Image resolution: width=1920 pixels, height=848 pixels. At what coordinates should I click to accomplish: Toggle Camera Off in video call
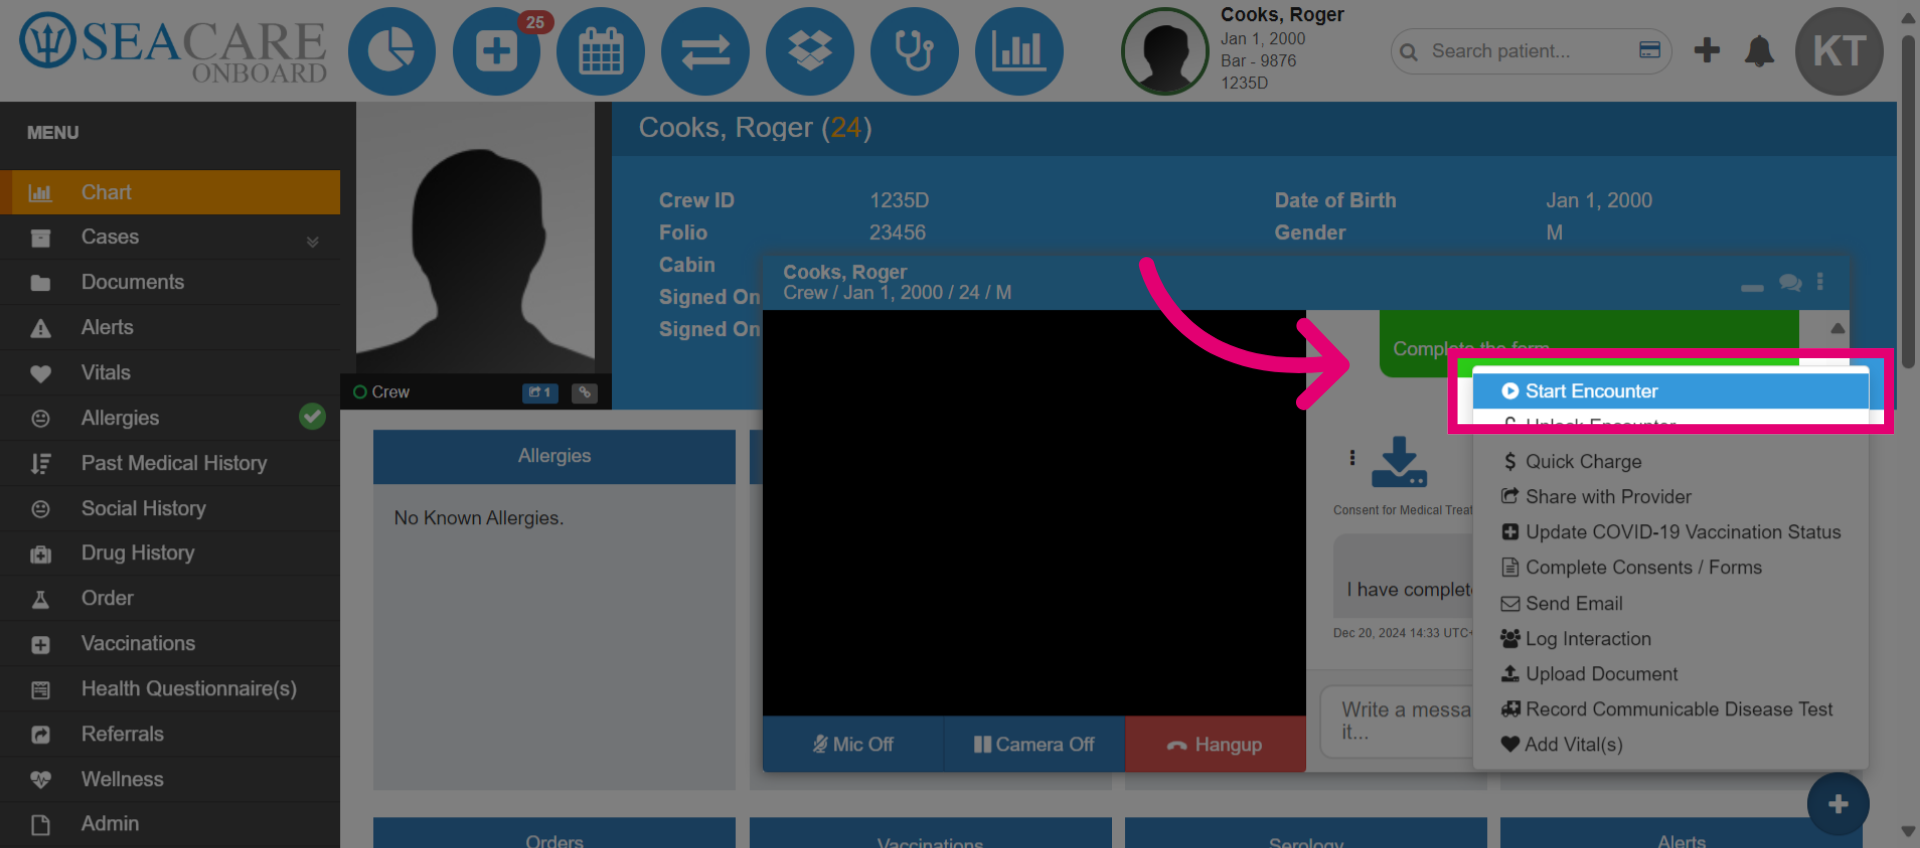pos(1034,744)
